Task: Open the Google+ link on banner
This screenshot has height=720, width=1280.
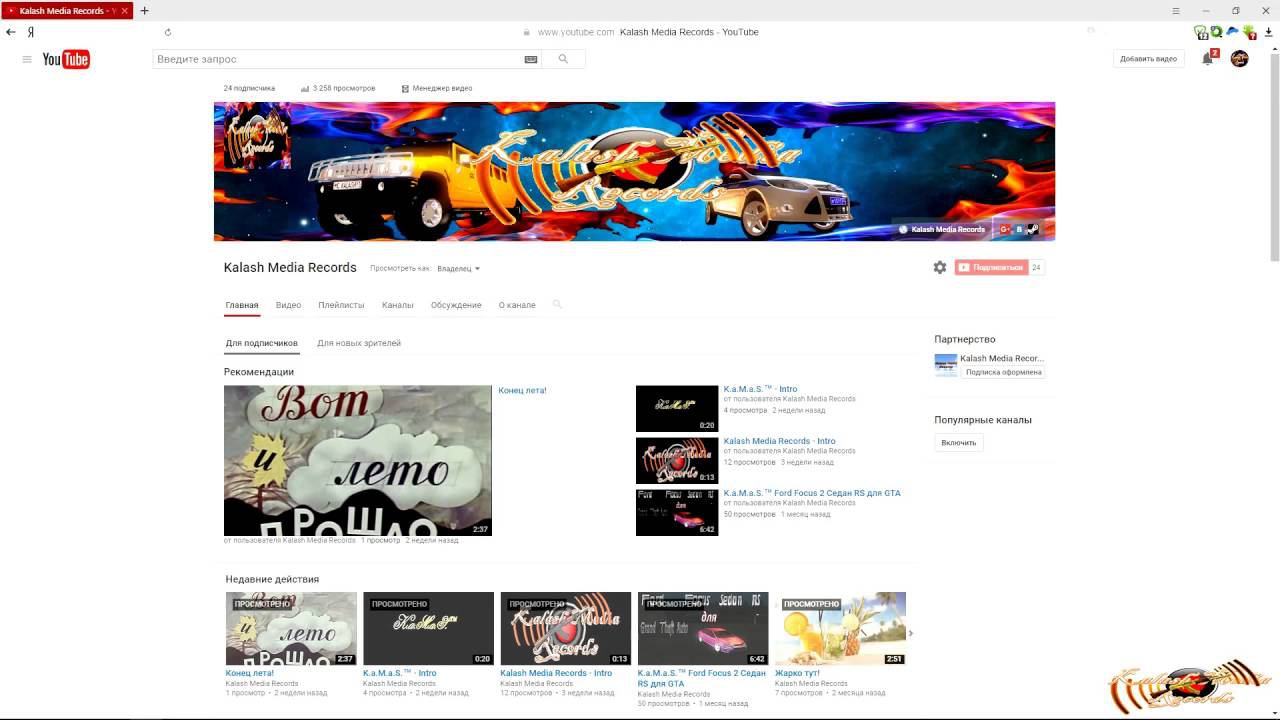Action: coord(1005,229)
